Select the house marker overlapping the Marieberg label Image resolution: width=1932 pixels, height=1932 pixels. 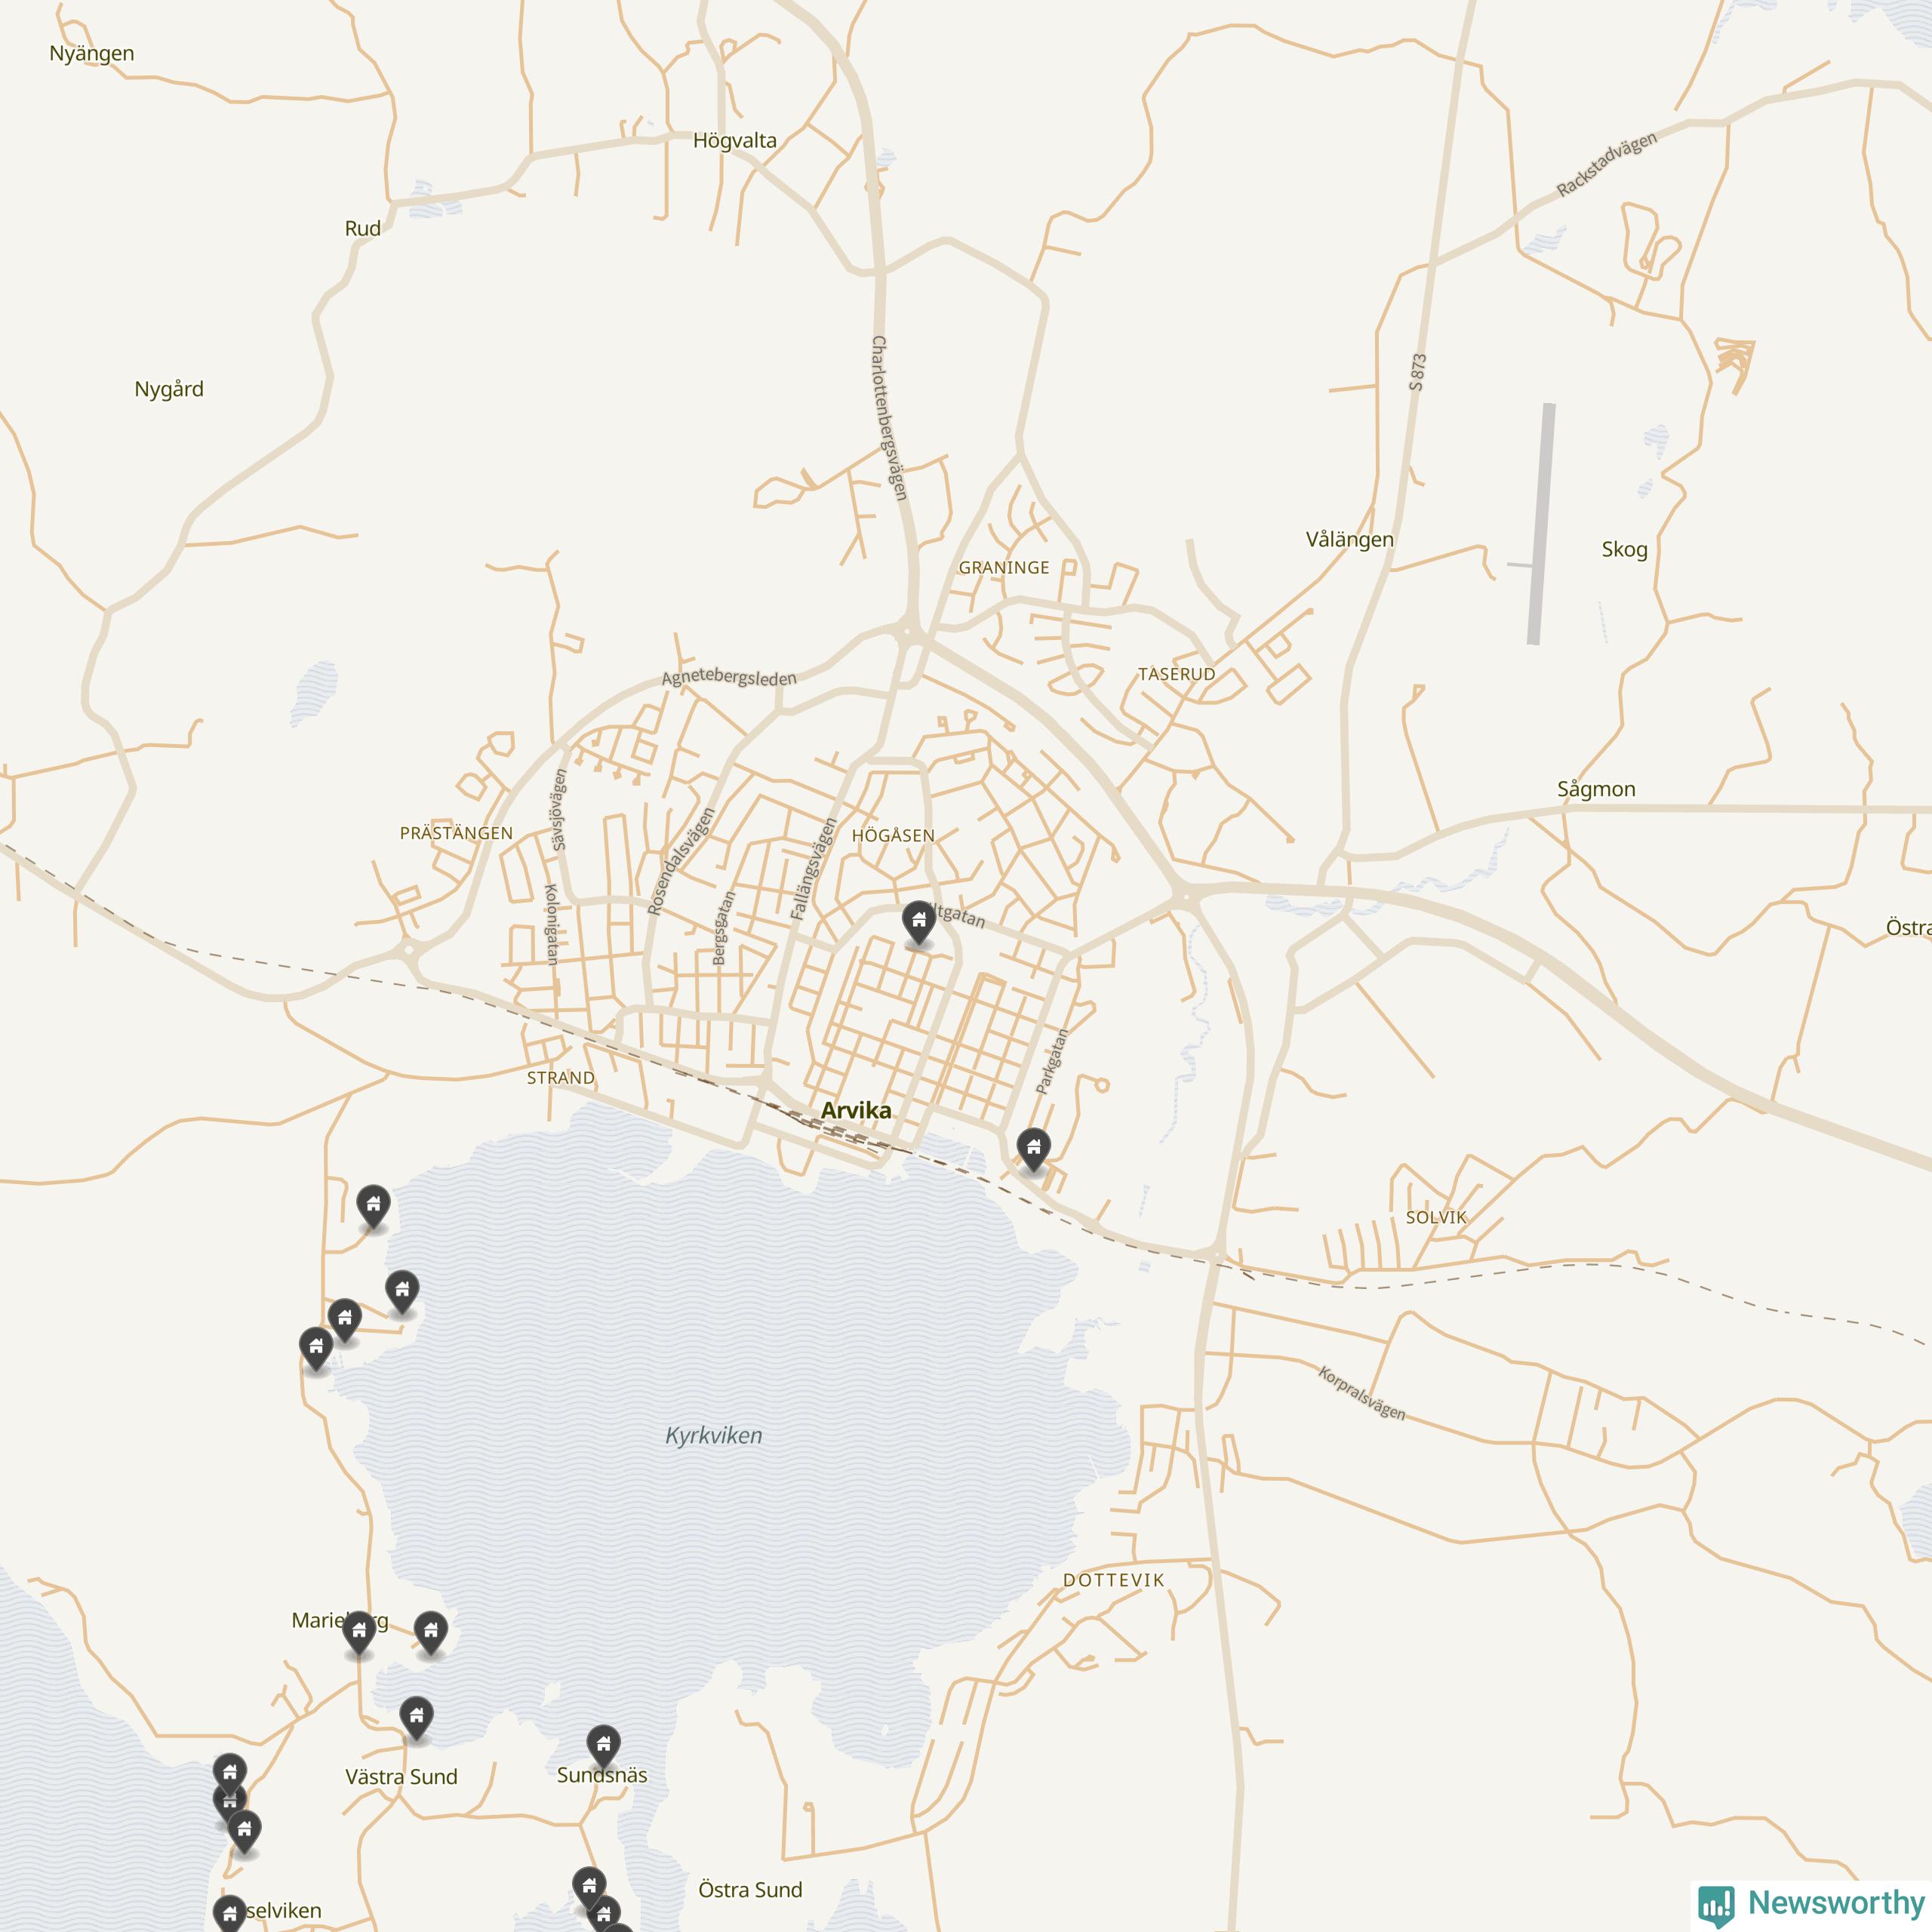(x=359, y=1632)
